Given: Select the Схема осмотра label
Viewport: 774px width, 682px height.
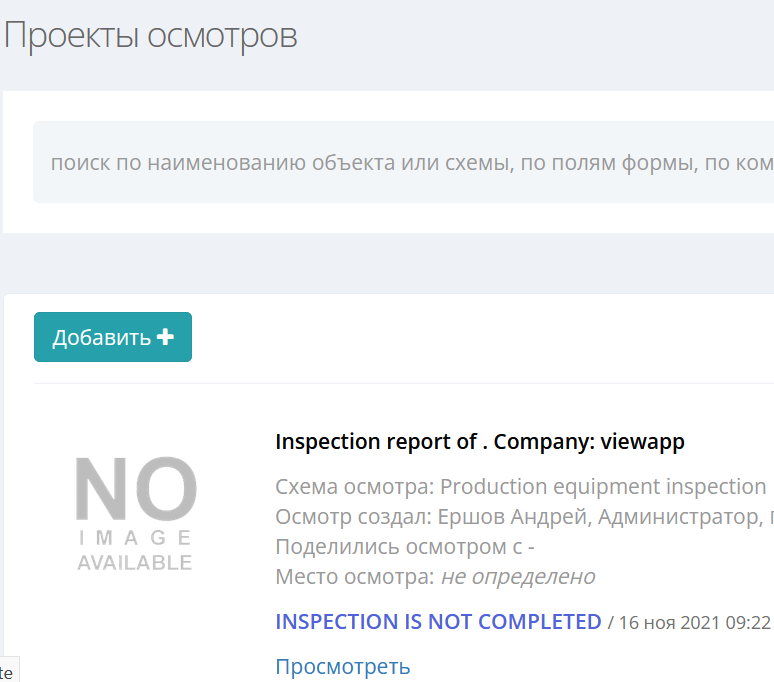Looking at the screenshot, I should [x=355, y=487].
